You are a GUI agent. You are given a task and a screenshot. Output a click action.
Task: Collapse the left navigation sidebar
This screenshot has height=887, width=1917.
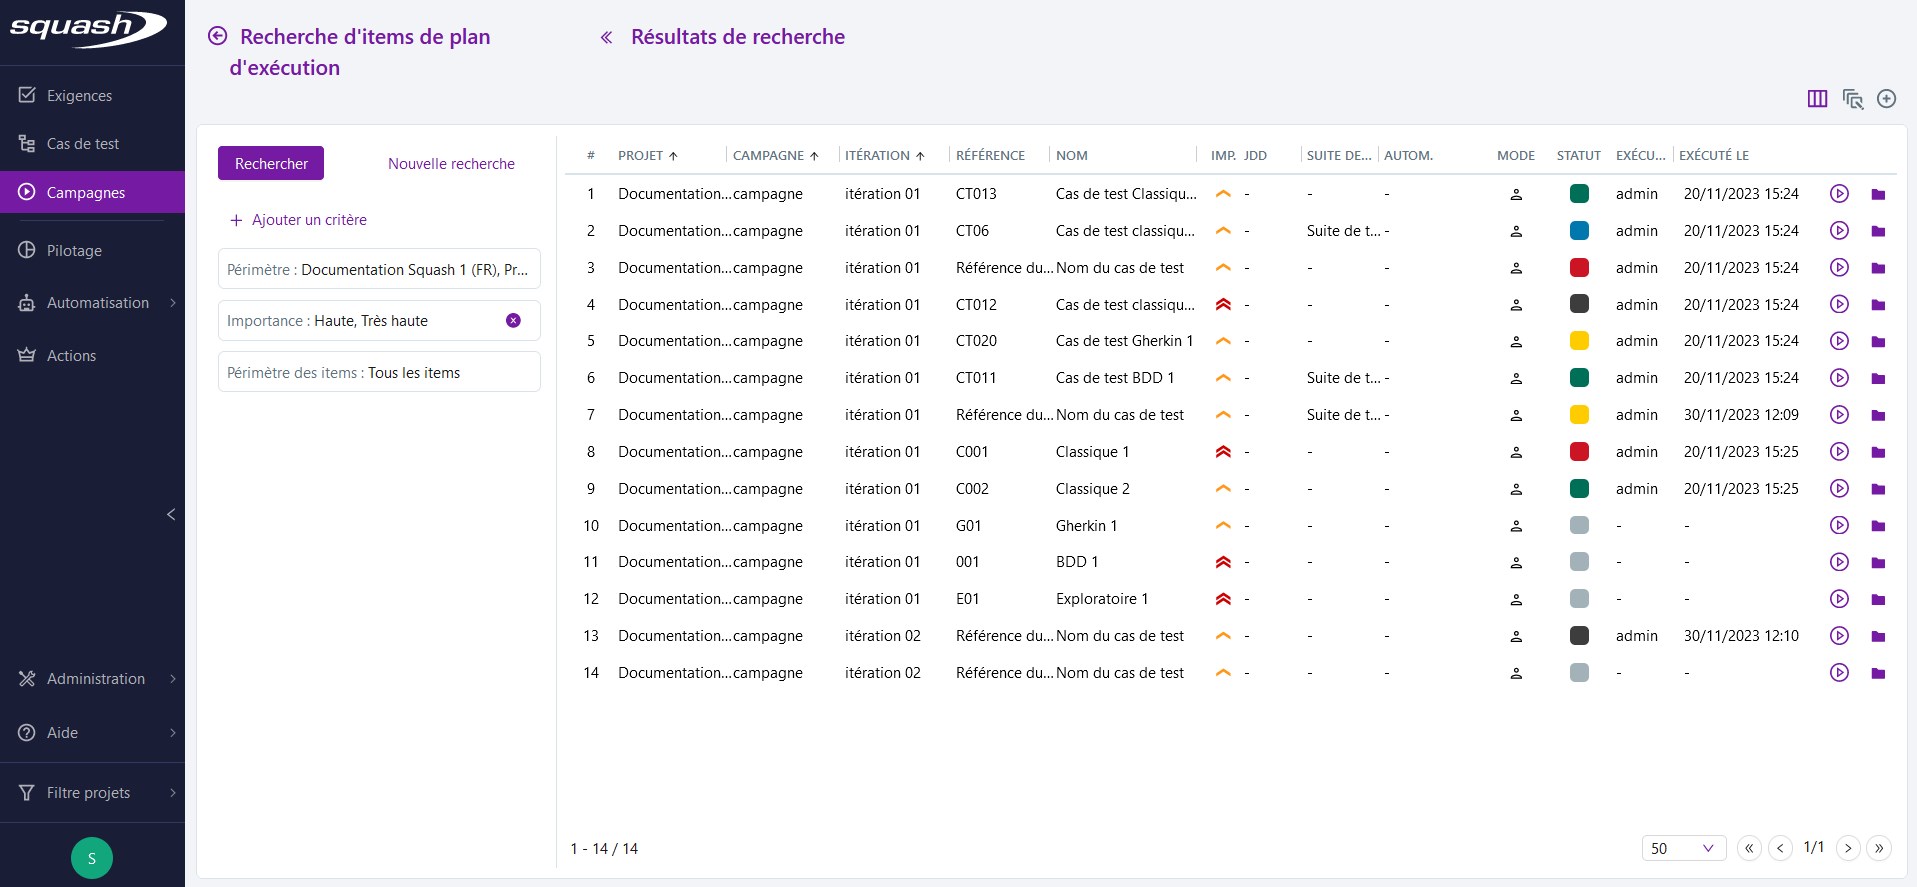(x=171, y=514)
